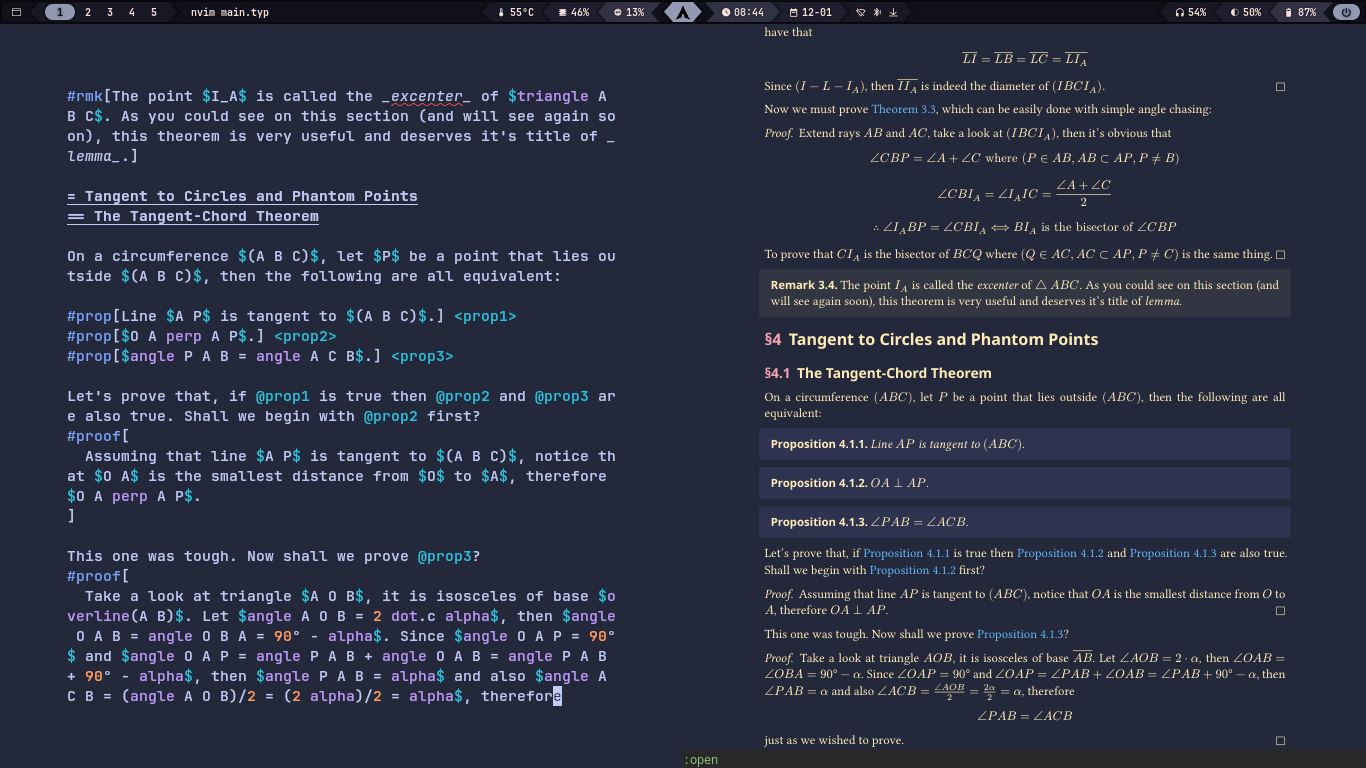Toggle Wi-Fi from the status bar
The height and width of the screenshot is (768, 1366).
[x=861, y=12]
